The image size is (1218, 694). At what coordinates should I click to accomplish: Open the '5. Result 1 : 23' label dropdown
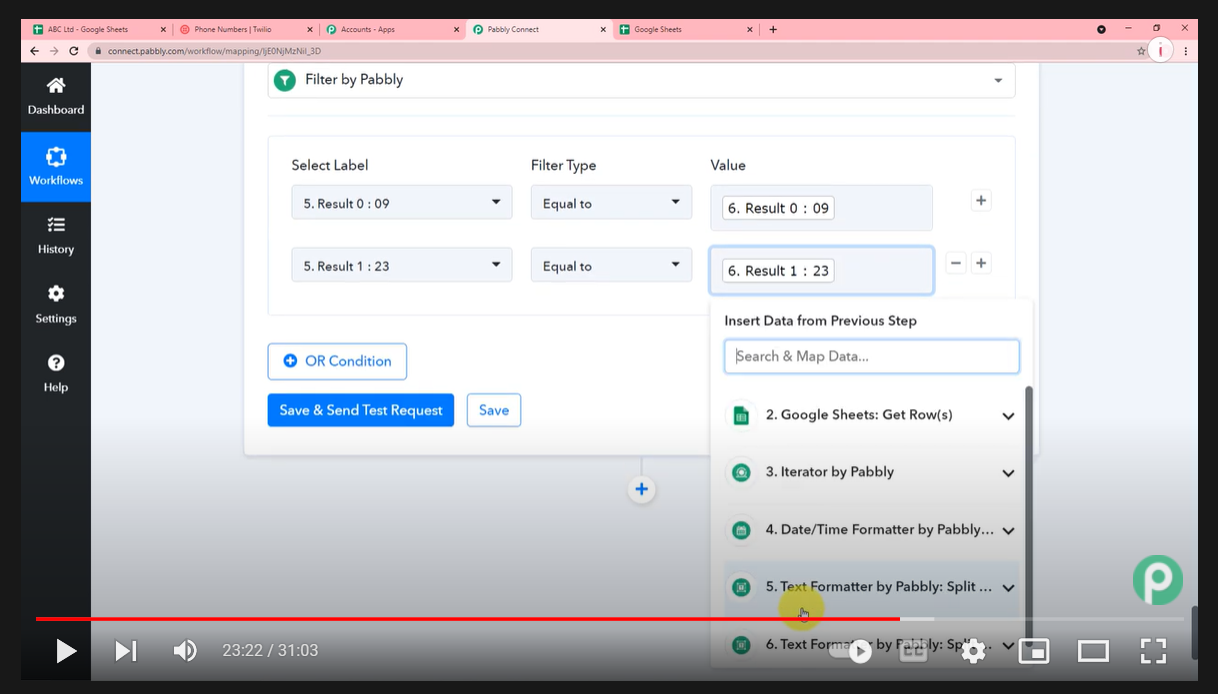402,266
